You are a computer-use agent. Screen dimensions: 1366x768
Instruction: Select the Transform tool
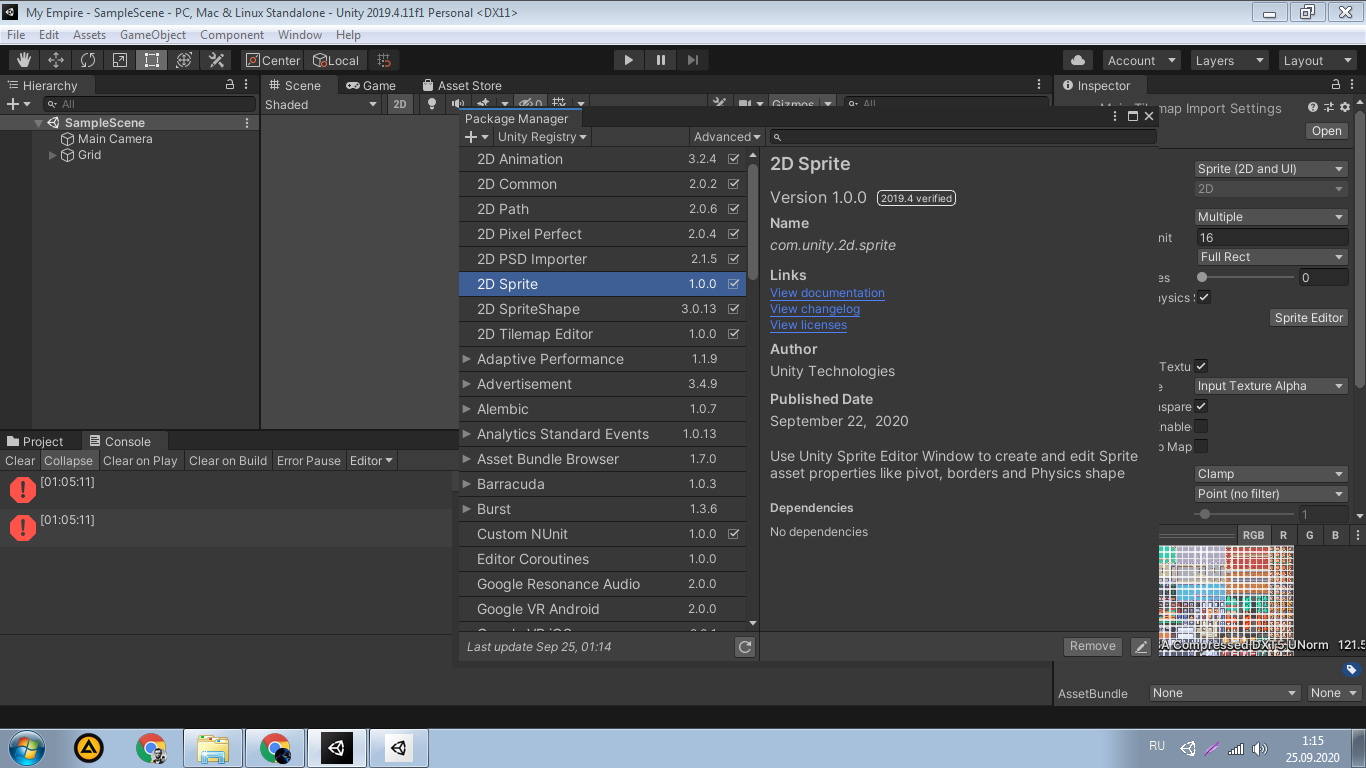(184, 60)
